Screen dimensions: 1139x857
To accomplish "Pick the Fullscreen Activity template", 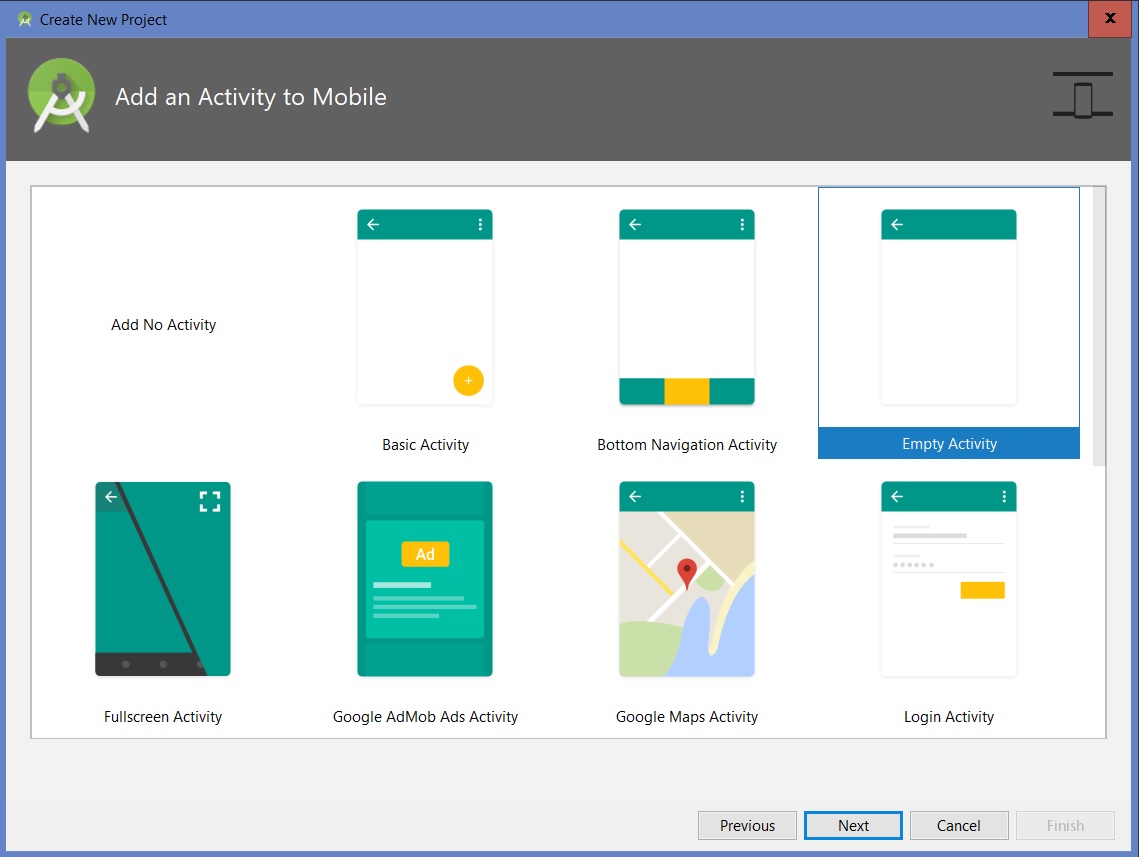I will click(163, 580).
